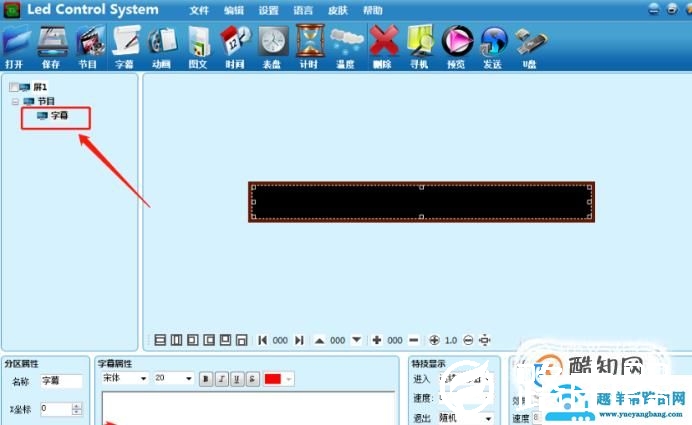Click the 保存 (Save) toolbar icon
Viewport: 692px width, 425px height.
(51, 45)
